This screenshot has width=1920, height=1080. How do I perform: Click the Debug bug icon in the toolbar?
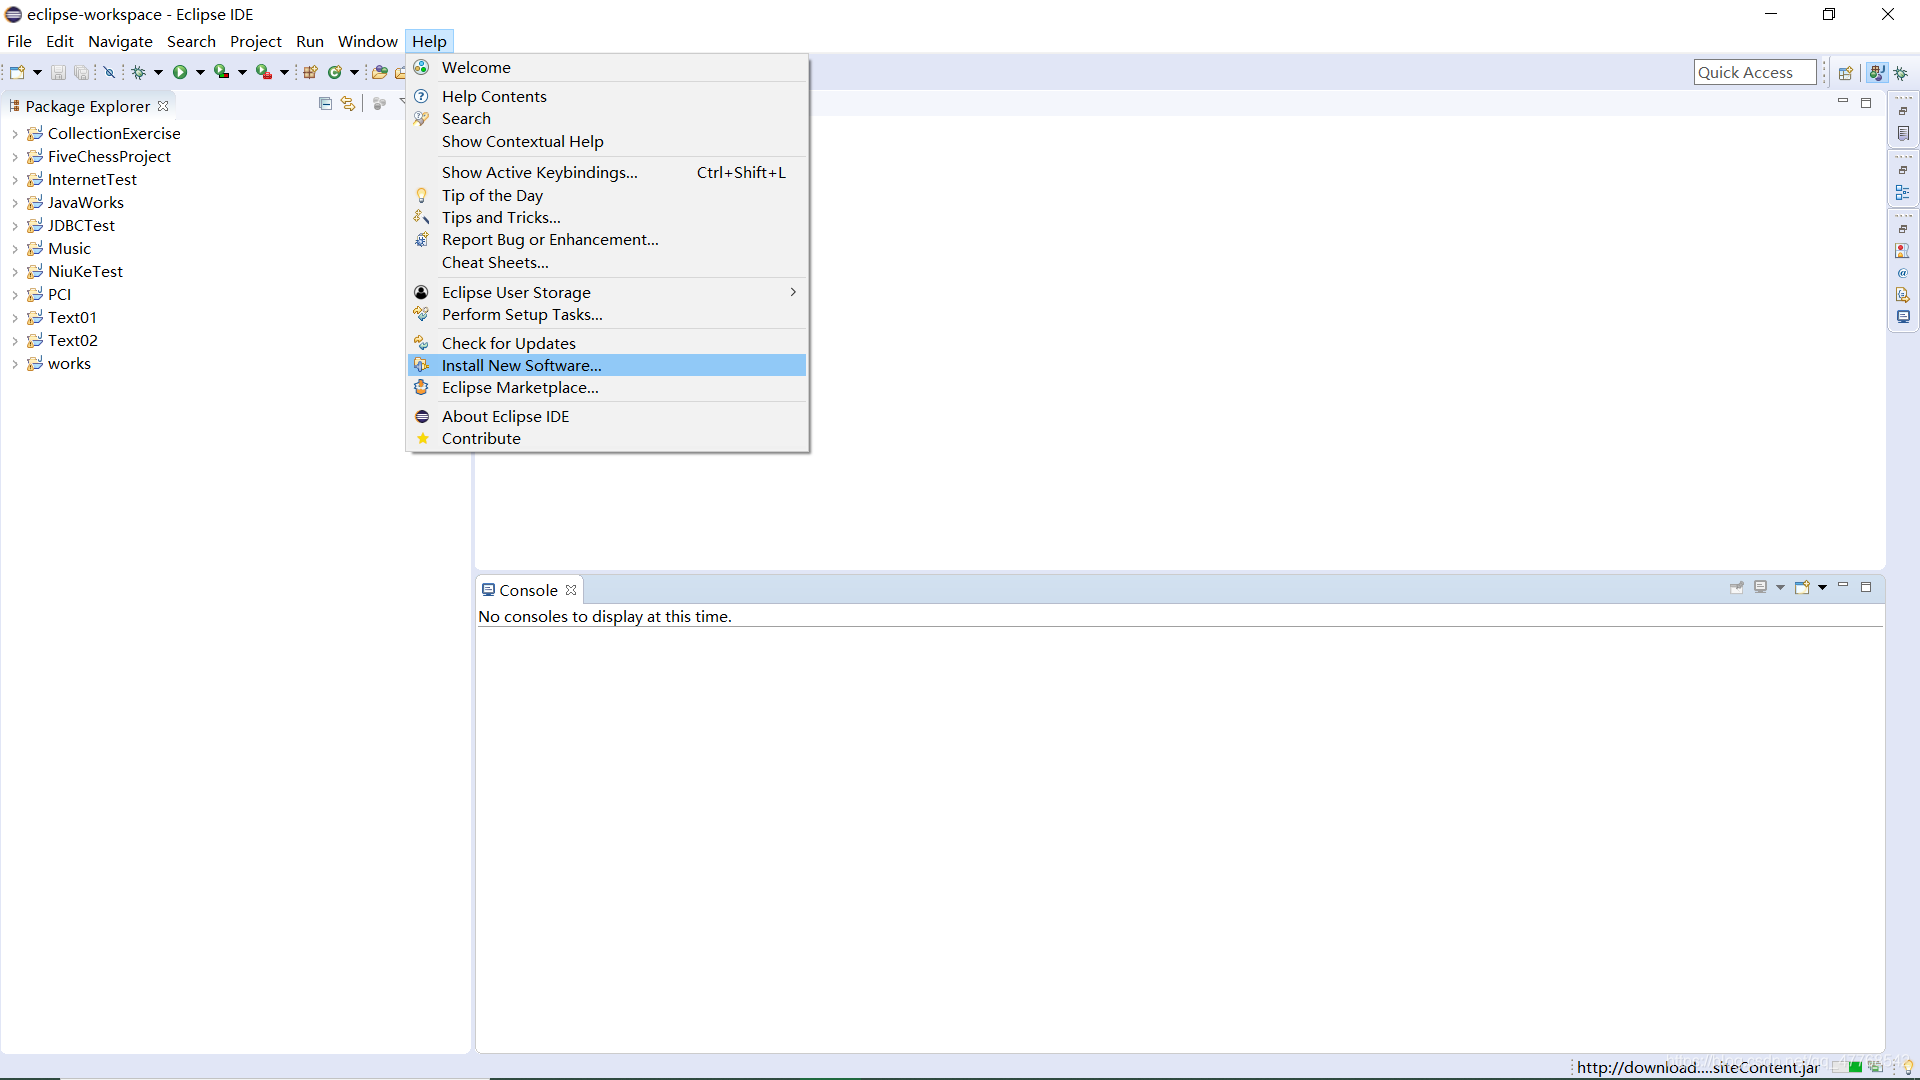pos(139,72)
